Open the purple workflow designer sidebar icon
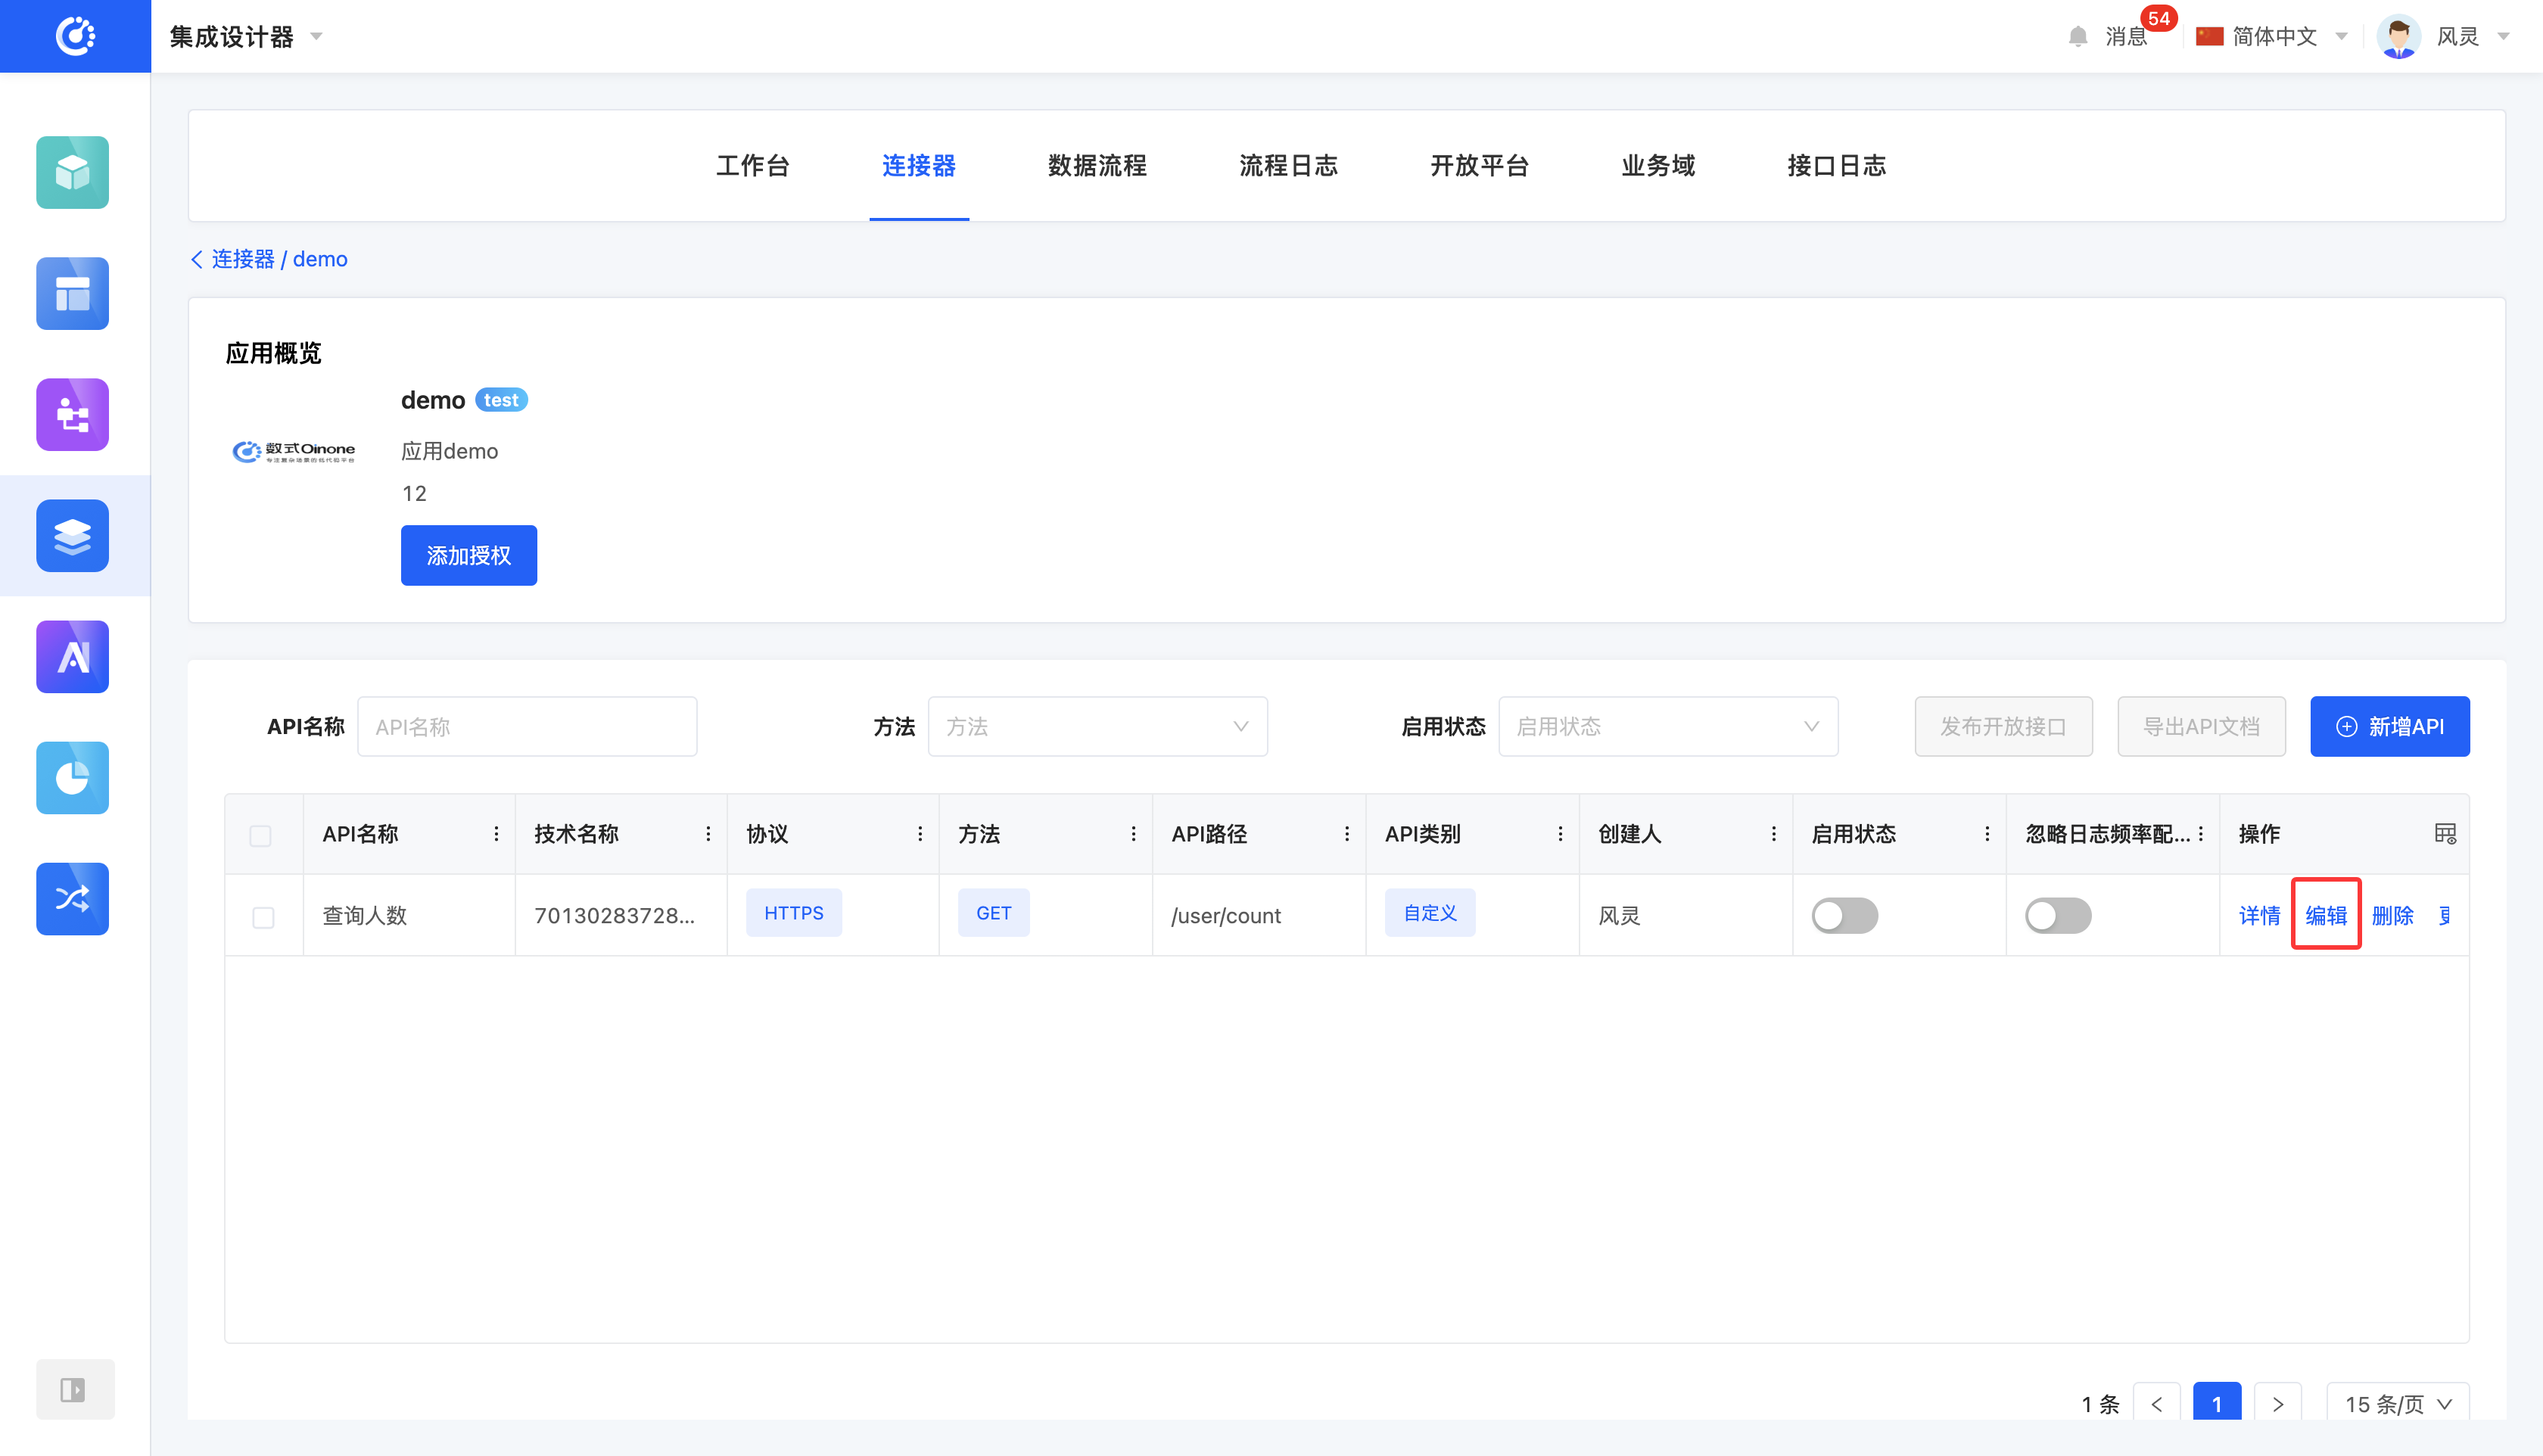 (x=72, y=415)
